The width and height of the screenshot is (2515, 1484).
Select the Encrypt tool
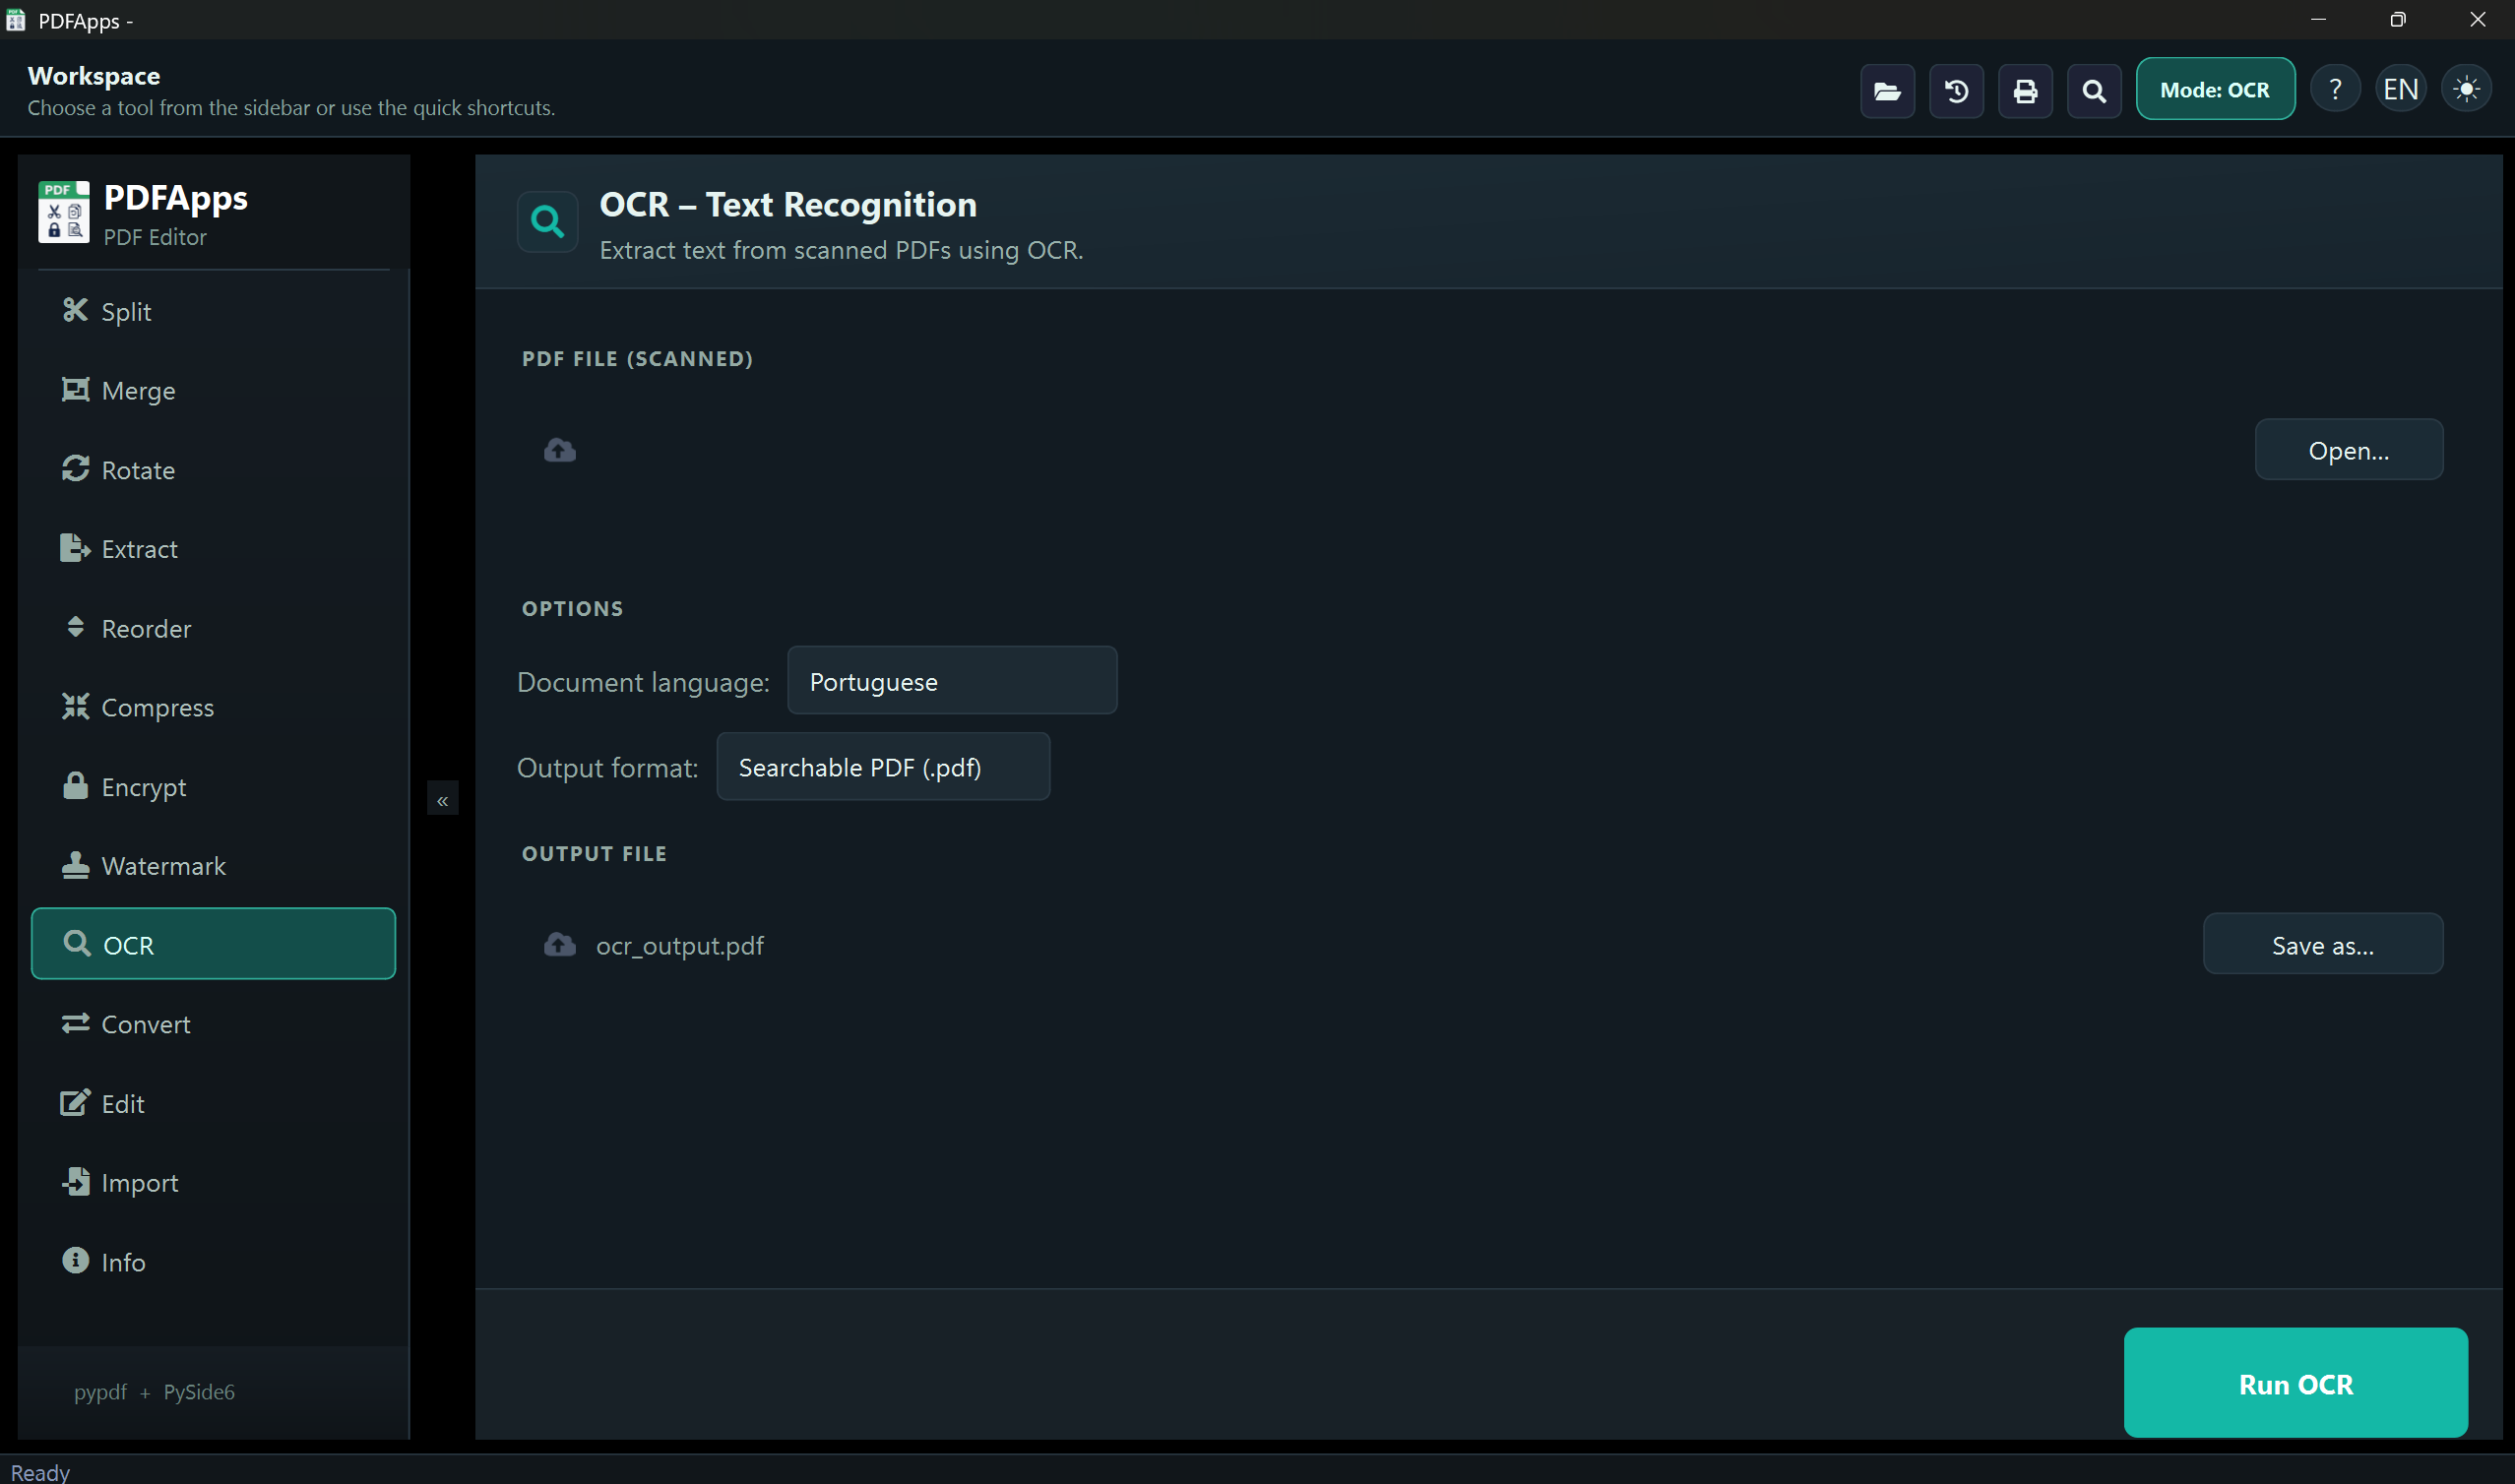tap(213, 787)
